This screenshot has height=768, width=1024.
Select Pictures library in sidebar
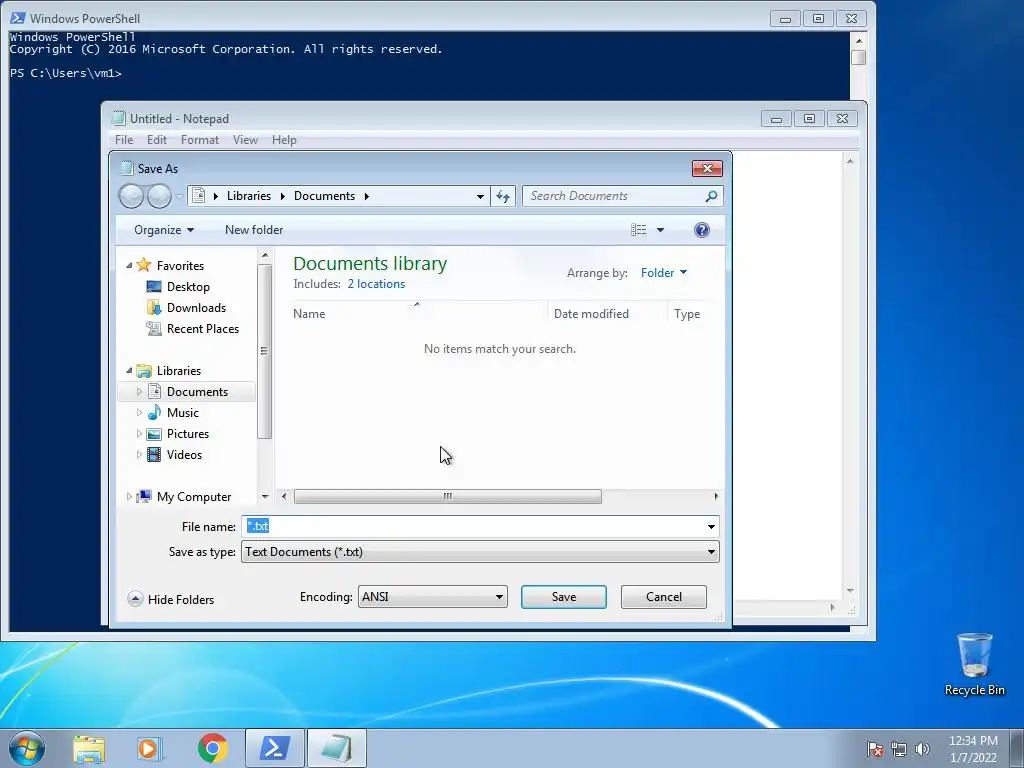[187, 434]
